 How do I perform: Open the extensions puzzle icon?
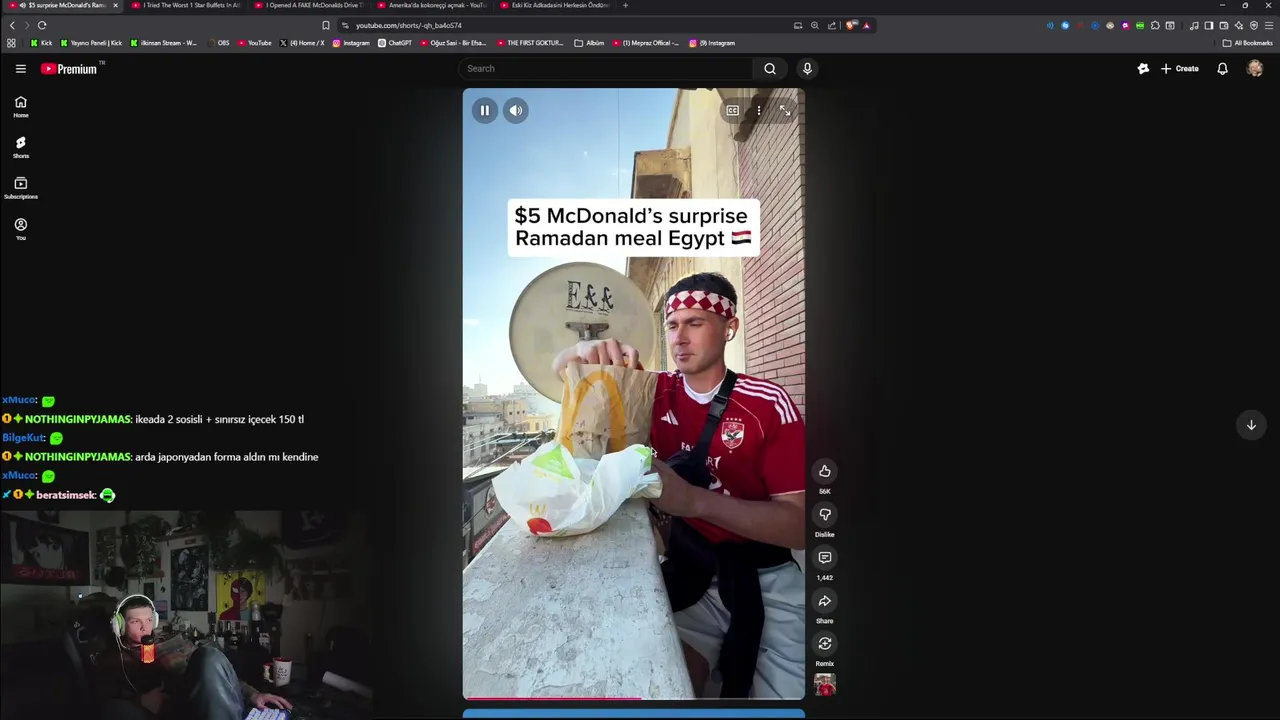[1155, 25]
